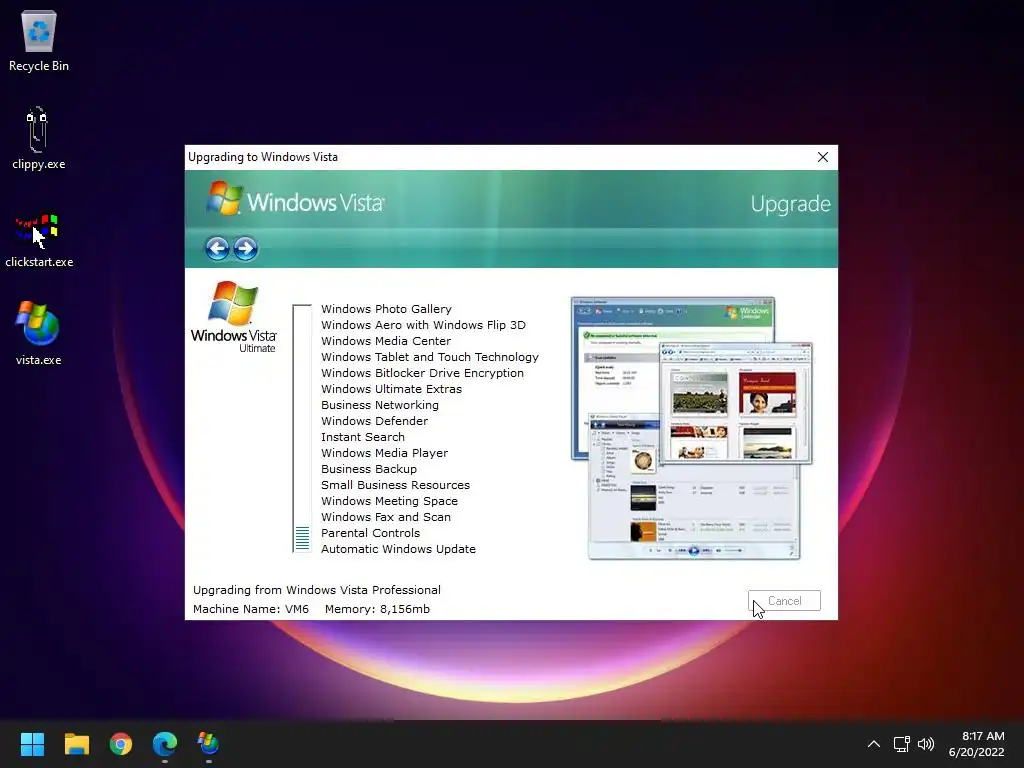Click the Windows Vista Ultimate logo

coord(234,317)
